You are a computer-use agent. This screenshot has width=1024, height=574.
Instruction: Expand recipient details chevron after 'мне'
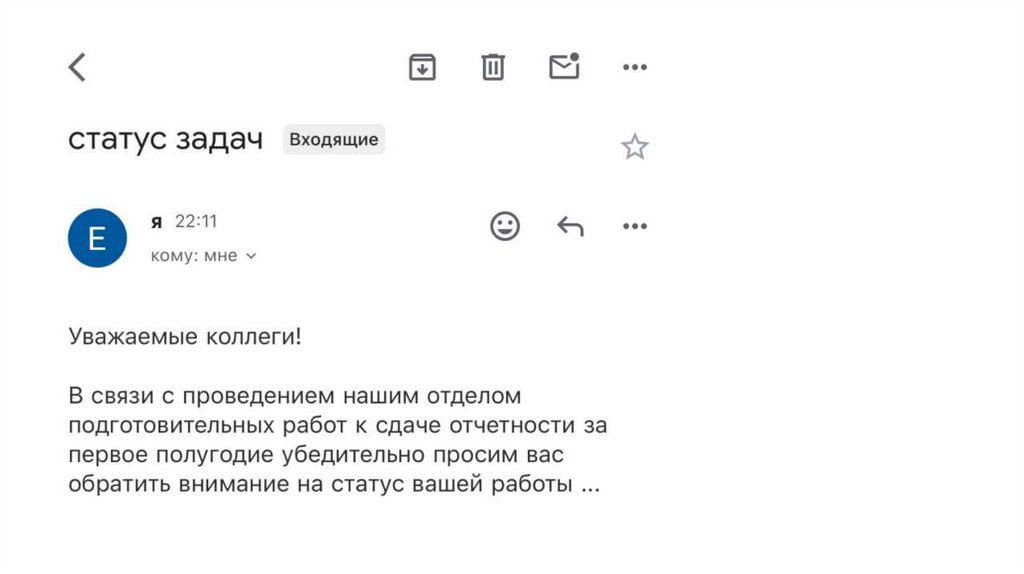pos(251,256)
